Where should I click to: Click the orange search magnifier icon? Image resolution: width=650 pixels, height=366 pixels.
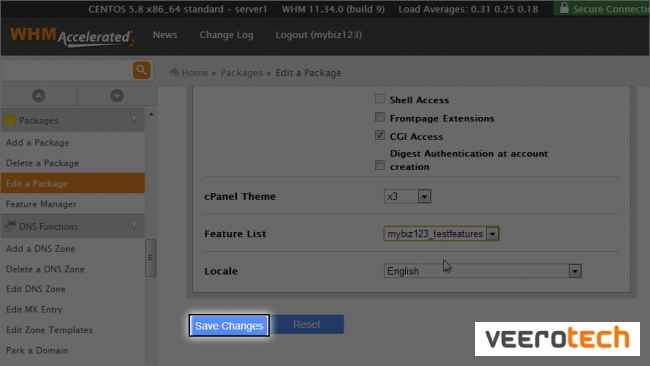(x=141, y=70)
